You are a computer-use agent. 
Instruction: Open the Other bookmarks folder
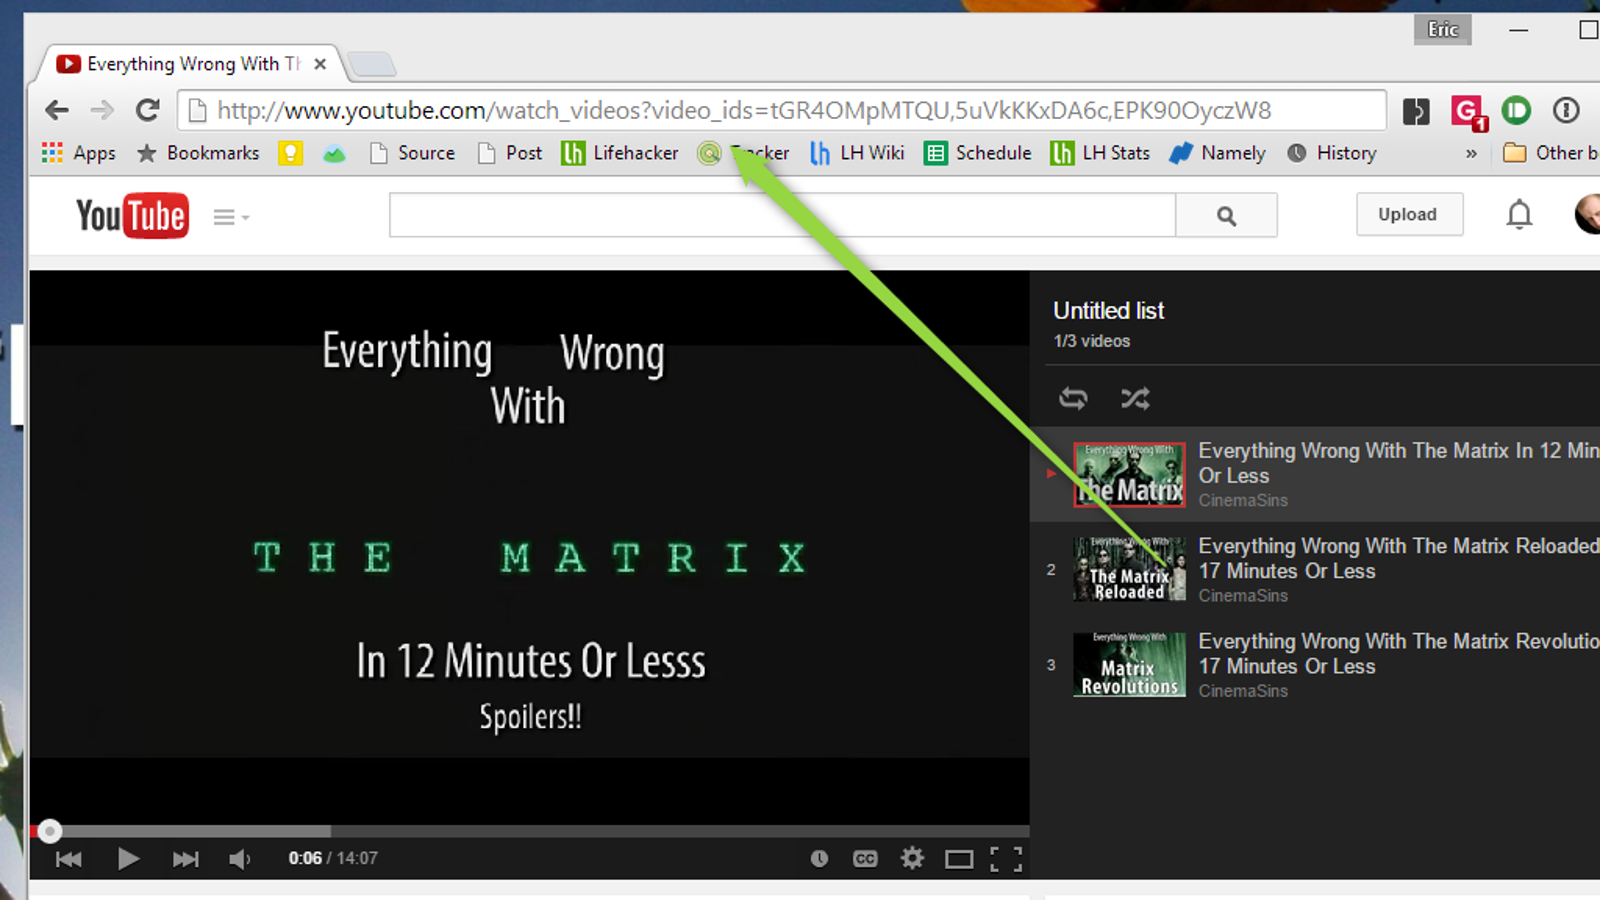[x=1550, y=153]
